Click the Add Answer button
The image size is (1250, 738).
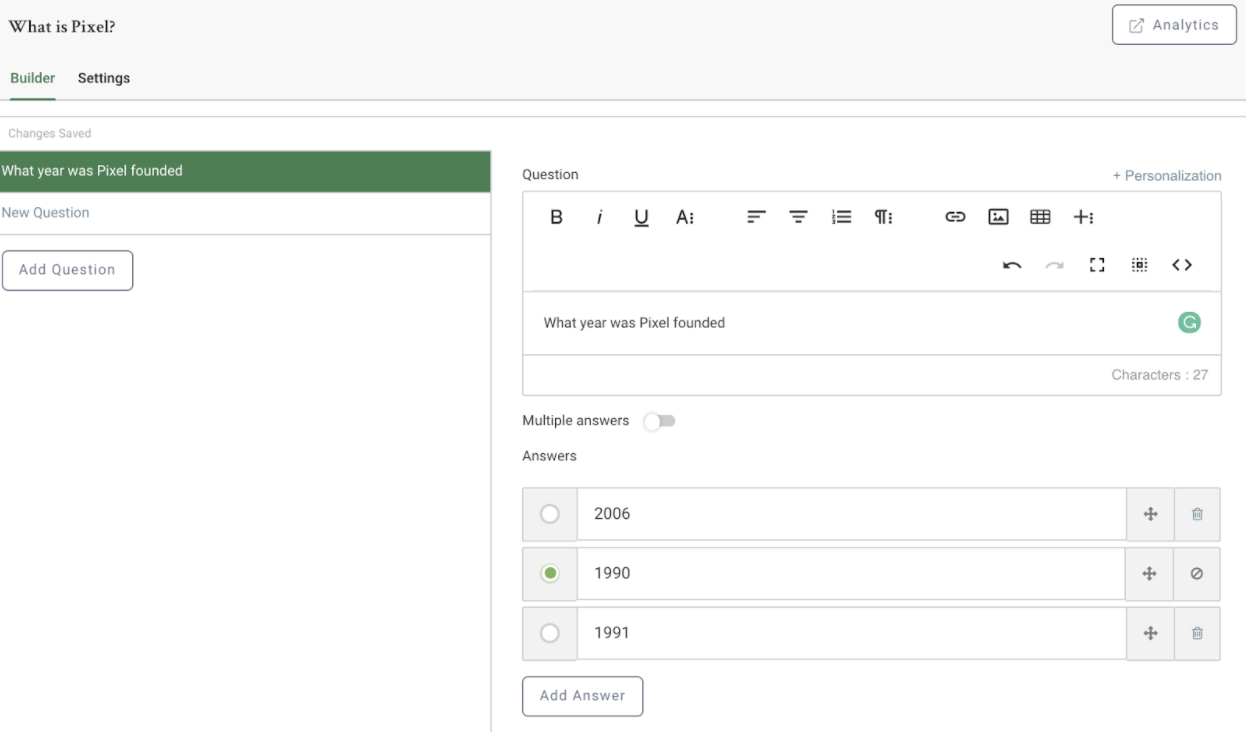(582, 696)
